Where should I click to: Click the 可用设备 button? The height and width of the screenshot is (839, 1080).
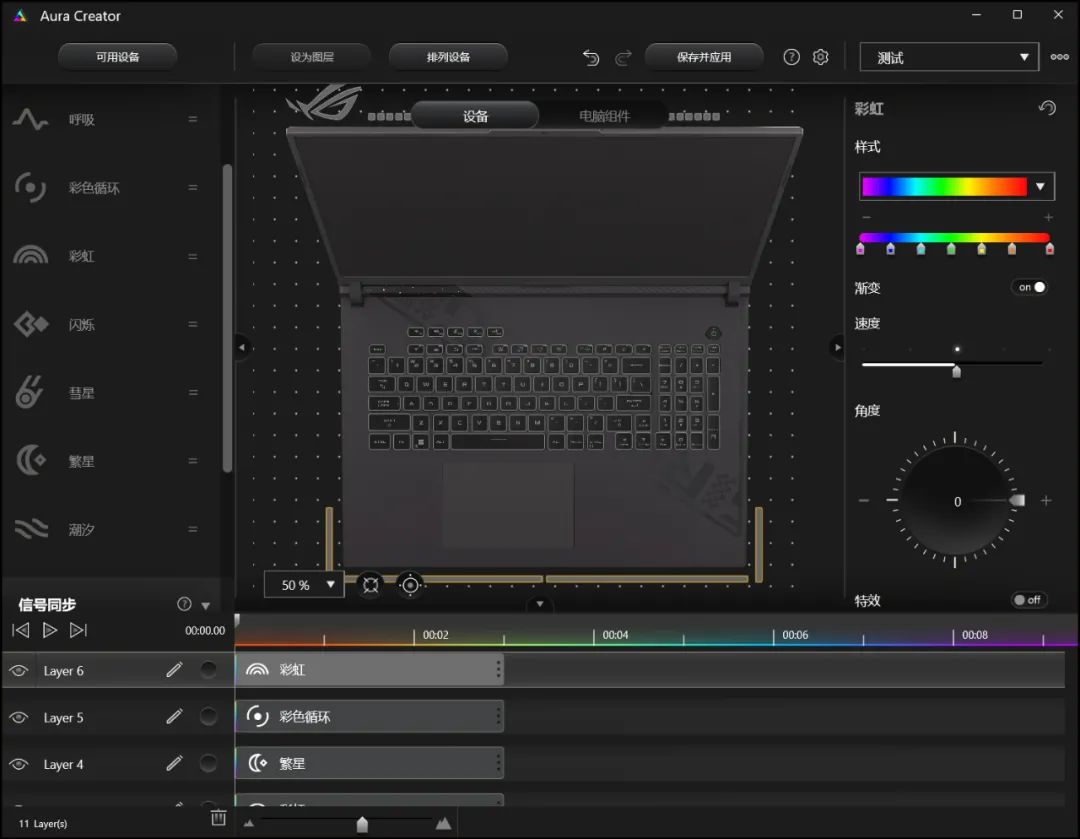pos(117,57)
